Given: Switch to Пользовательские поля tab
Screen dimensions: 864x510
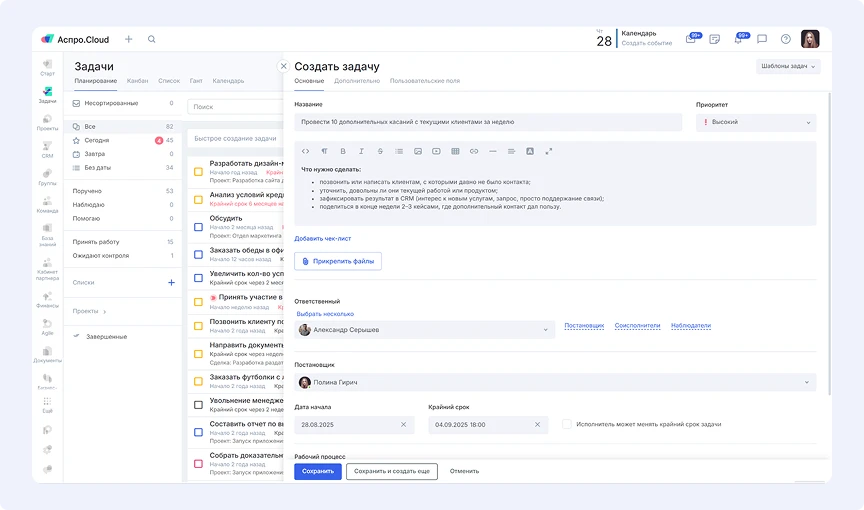Looking at the screenshot, I should [425, 81].
